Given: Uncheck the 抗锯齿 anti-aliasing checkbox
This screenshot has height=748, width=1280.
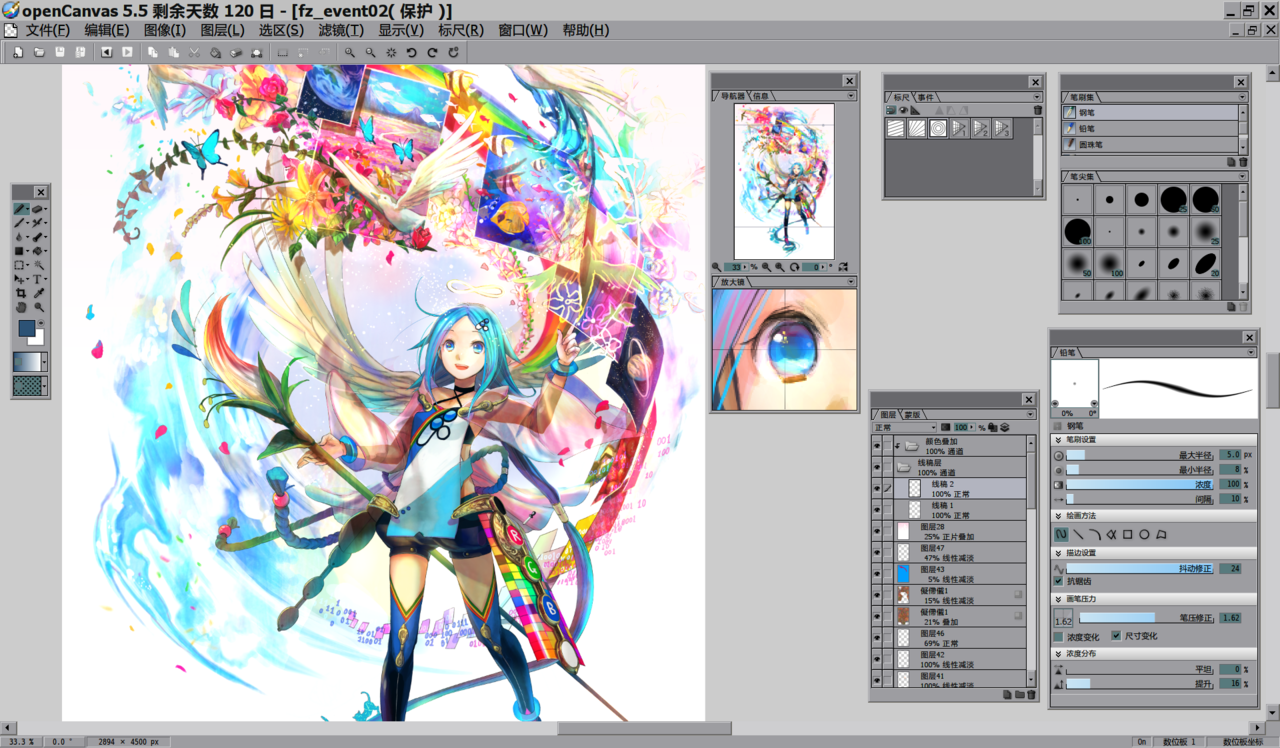Looking at the screenshot, I should 1058,579.
